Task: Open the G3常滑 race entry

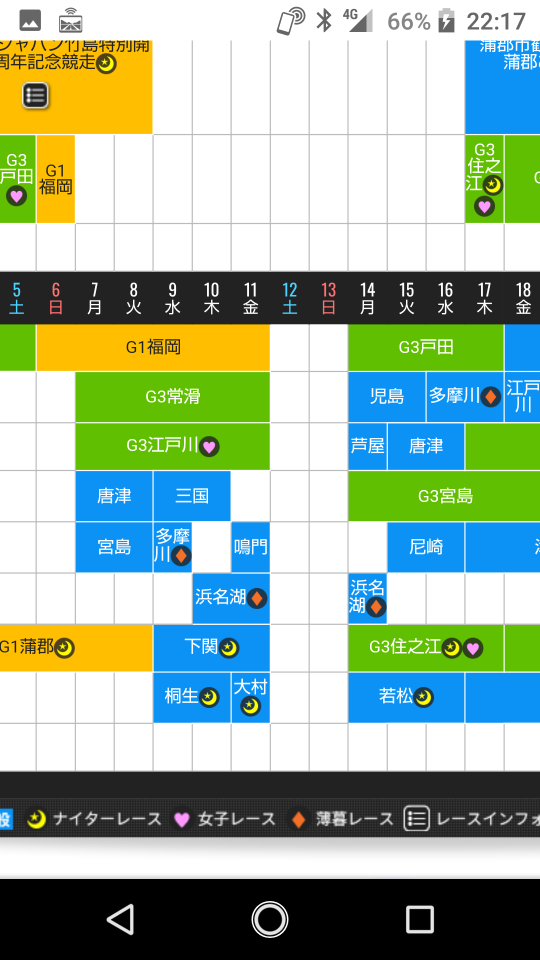Action: coord(173,397)
